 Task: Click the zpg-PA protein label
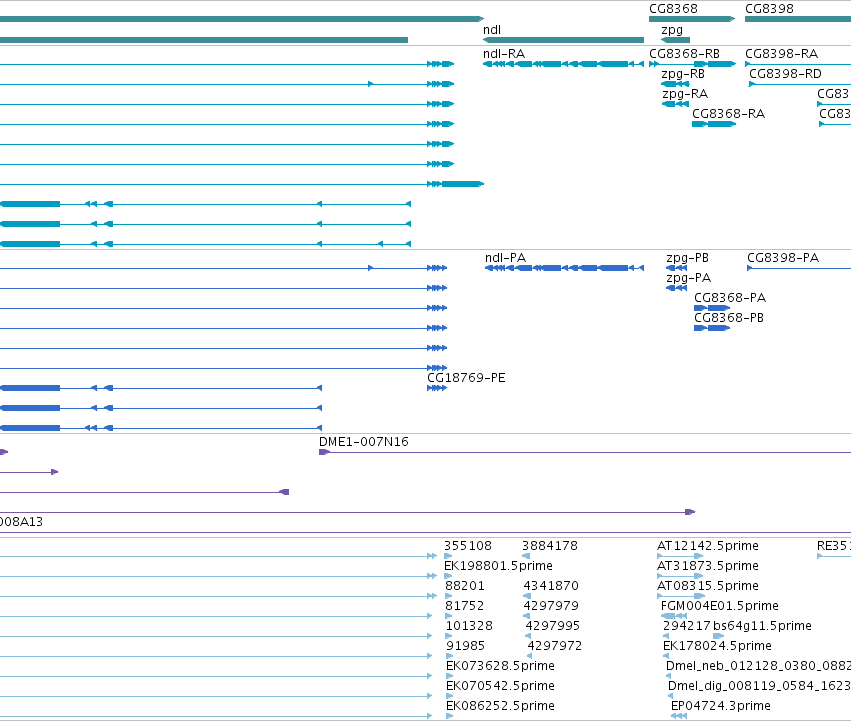689,278
